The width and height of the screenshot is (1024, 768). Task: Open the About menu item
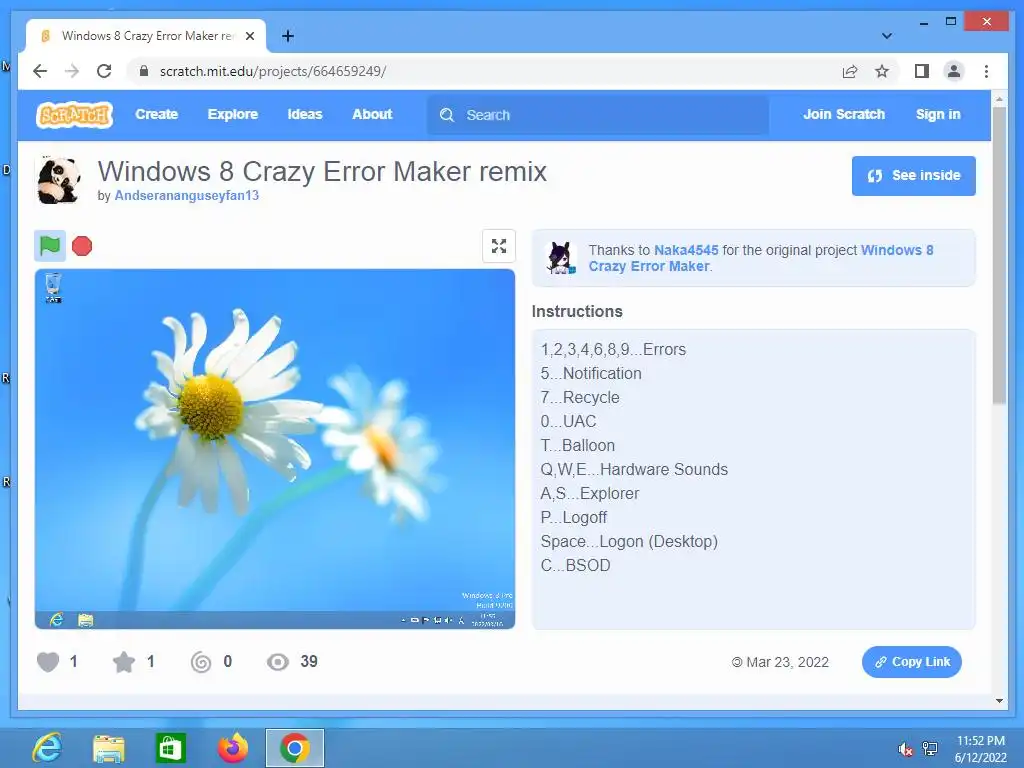tap(372, 114)
